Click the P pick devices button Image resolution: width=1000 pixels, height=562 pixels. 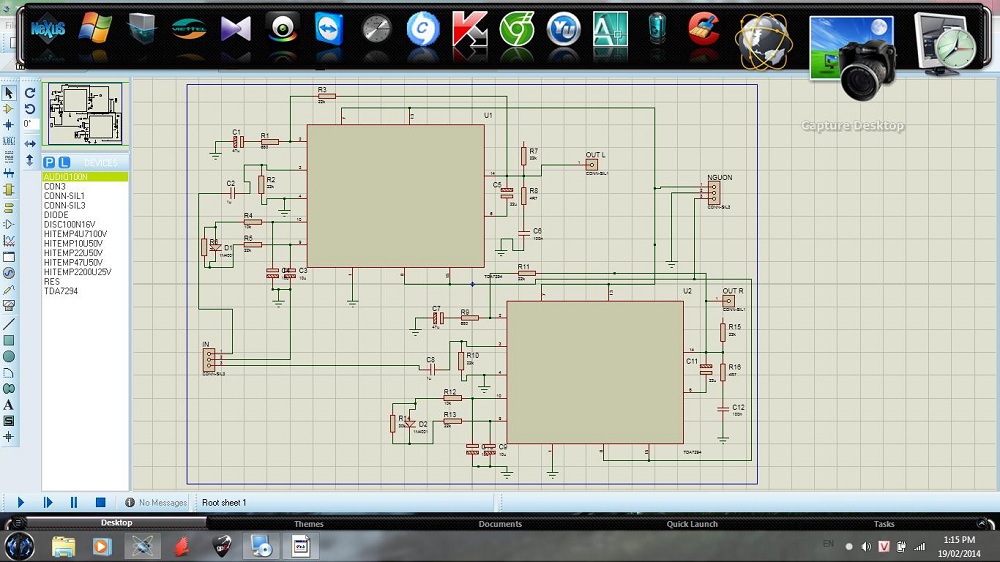tap(49, 162)
